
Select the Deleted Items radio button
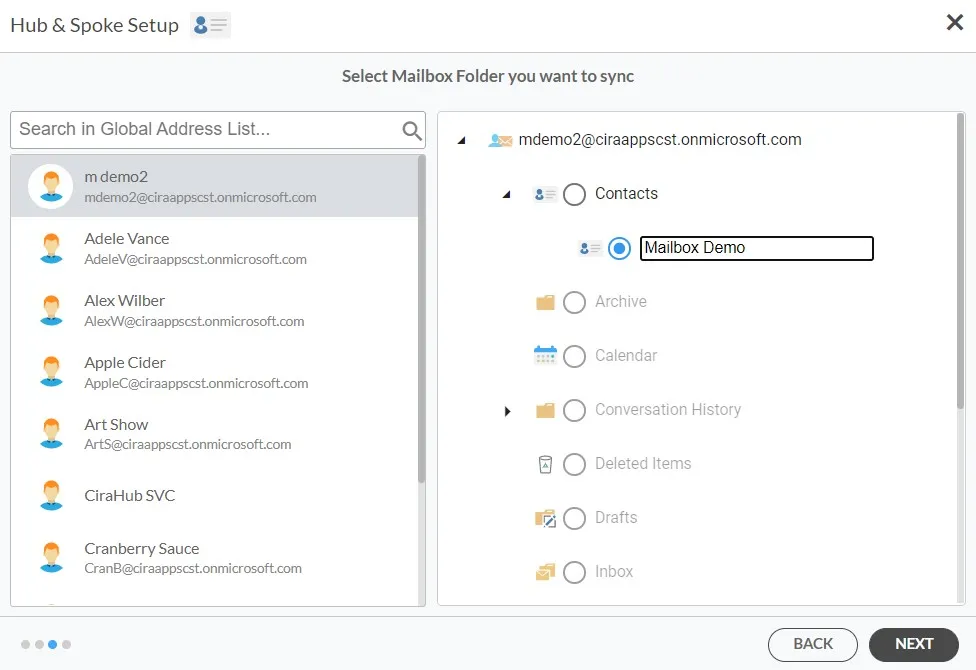point(575,465)
